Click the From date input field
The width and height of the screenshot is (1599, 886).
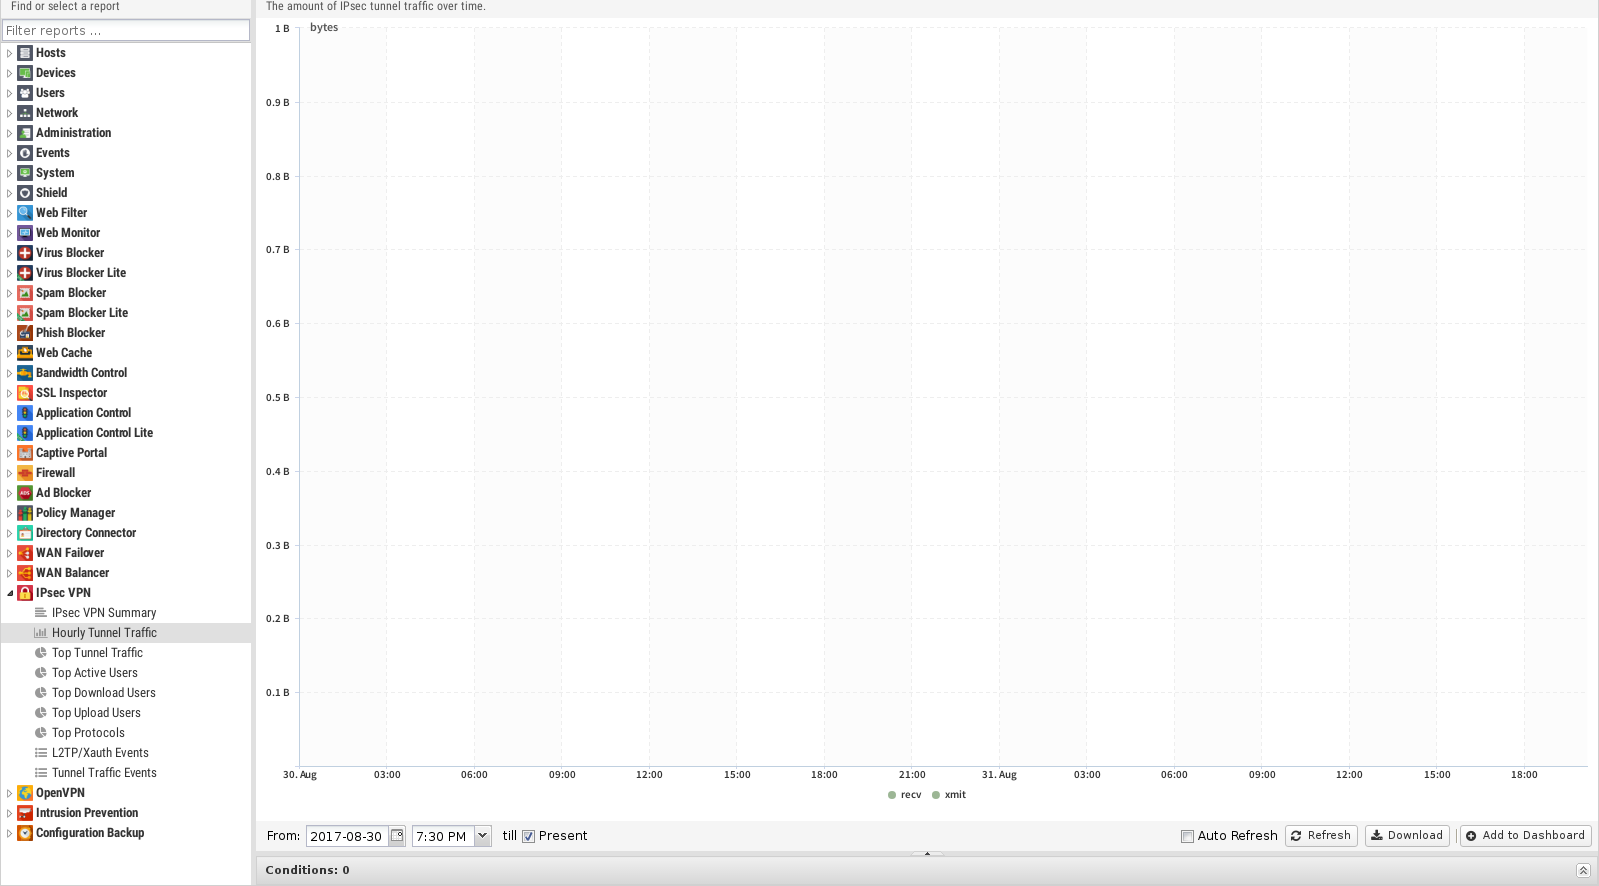(x=347, y=836)
